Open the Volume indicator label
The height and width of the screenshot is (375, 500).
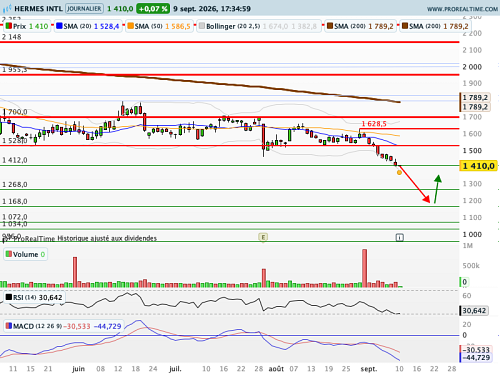(x=25, y=254)
